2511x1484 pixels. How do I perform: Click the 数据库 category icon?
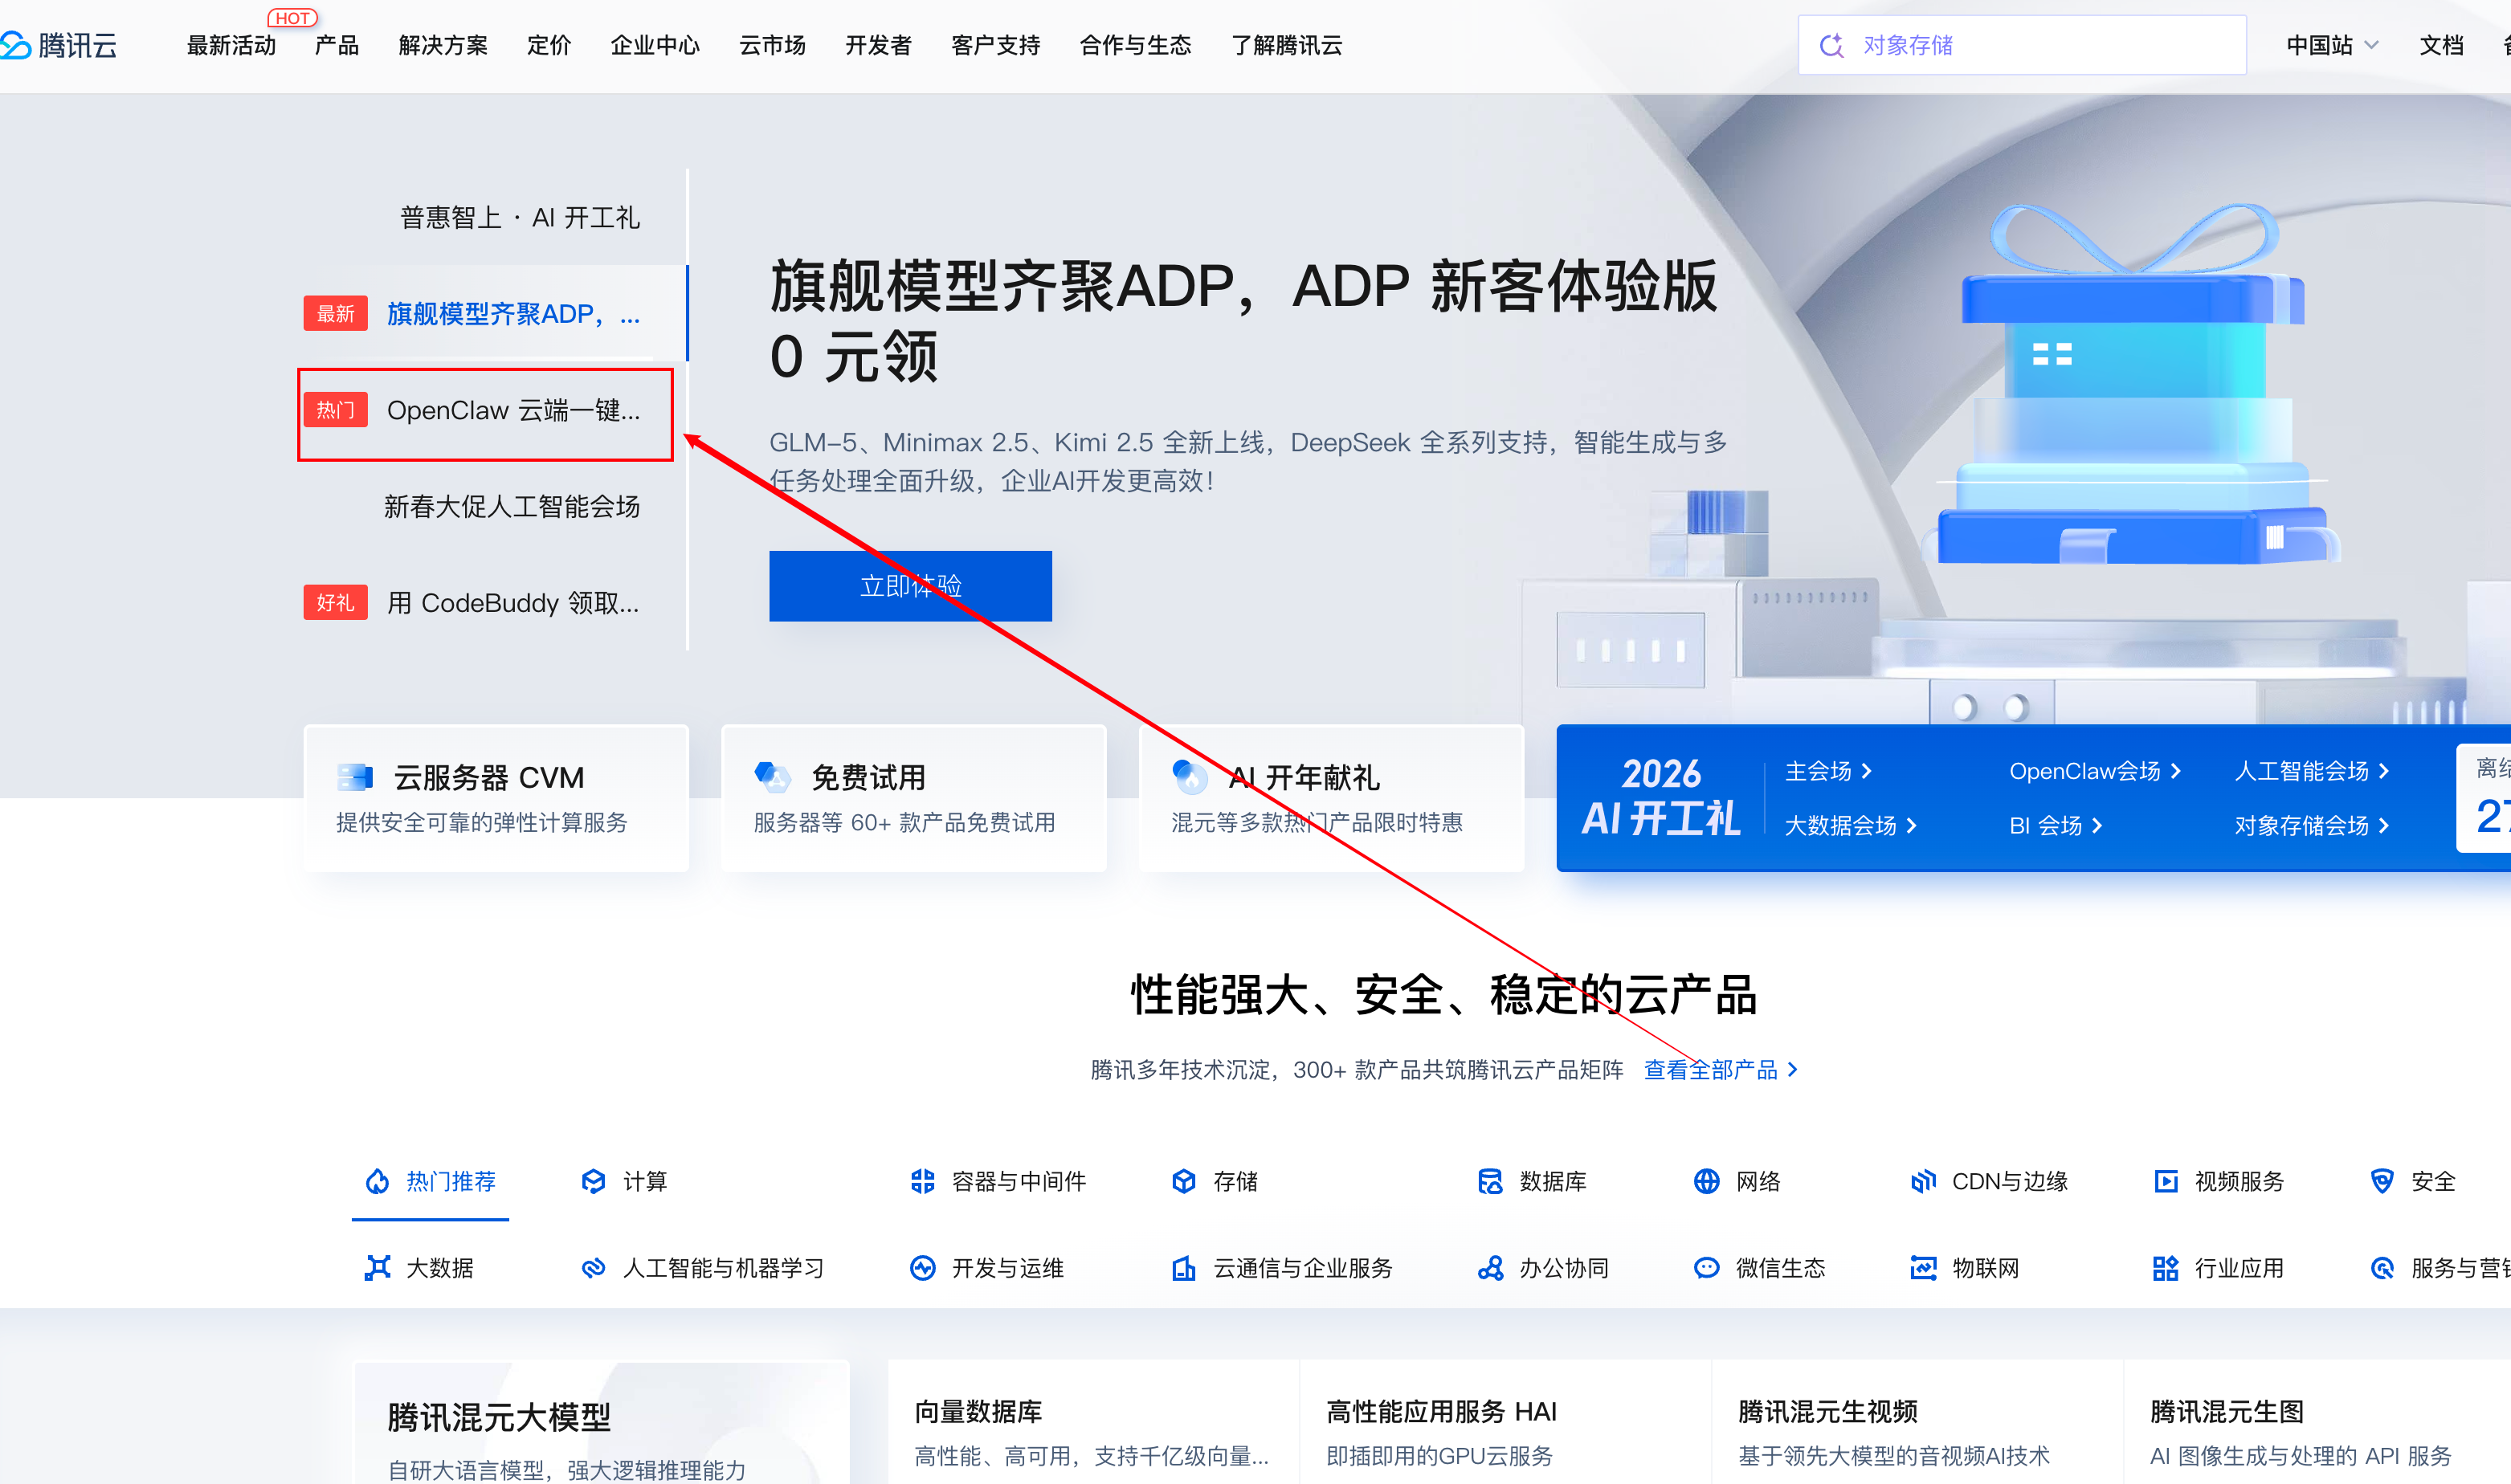1490,1181
